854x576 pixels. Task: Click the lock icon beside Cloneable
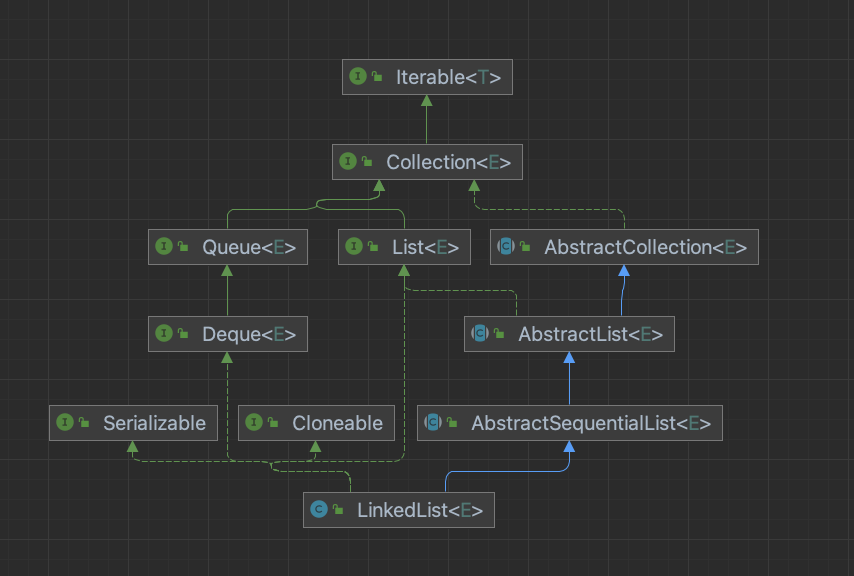273,422
